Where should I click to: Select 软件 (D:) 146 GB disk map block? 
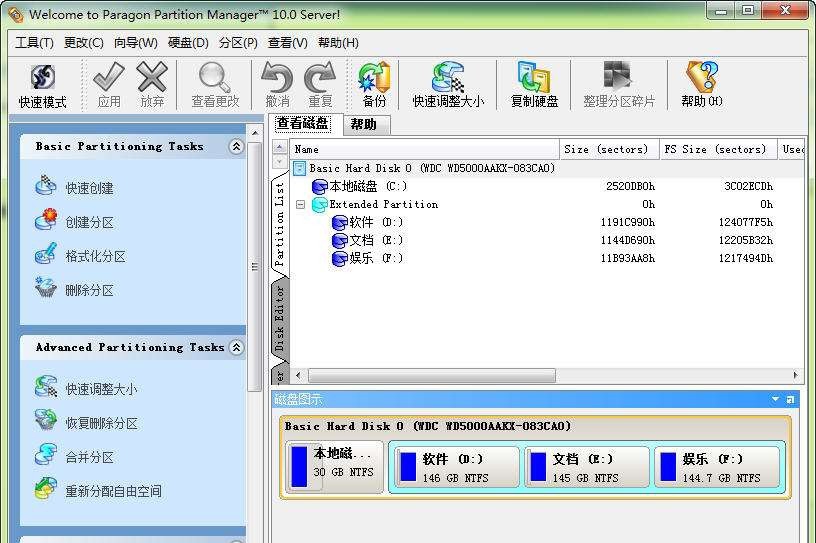click(x=456, y=466)
